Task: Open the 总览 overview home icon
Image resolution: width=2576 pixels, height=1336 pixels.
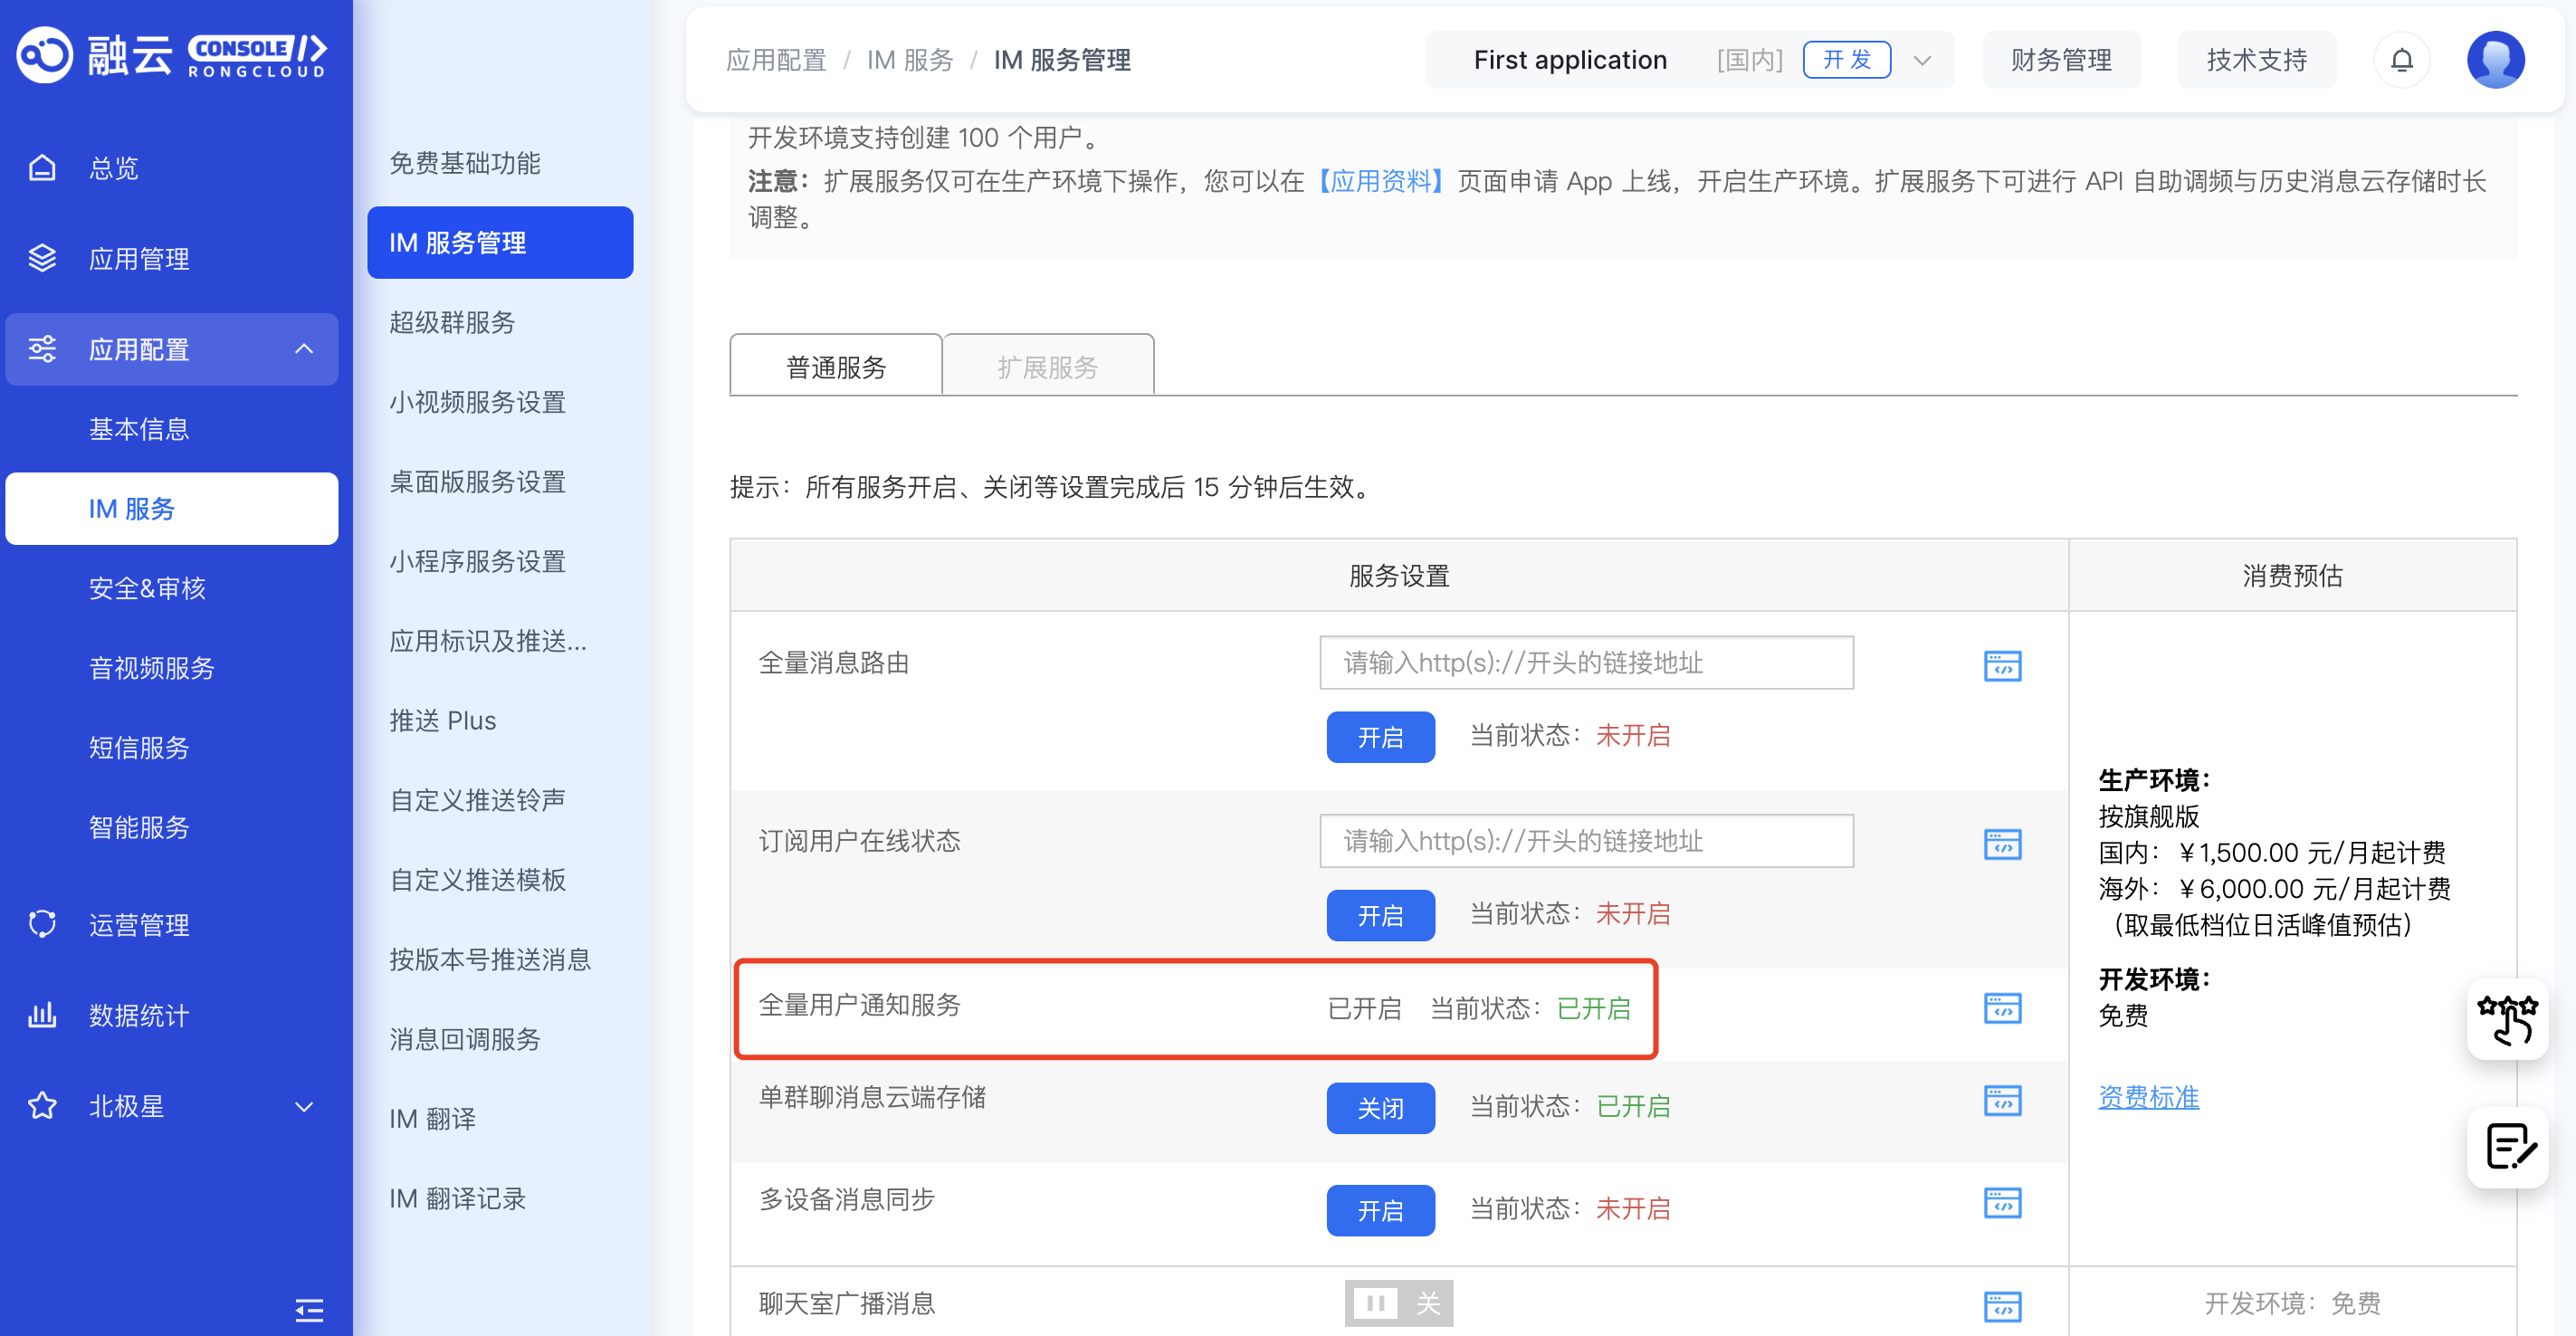Action: tap(42, 167)
